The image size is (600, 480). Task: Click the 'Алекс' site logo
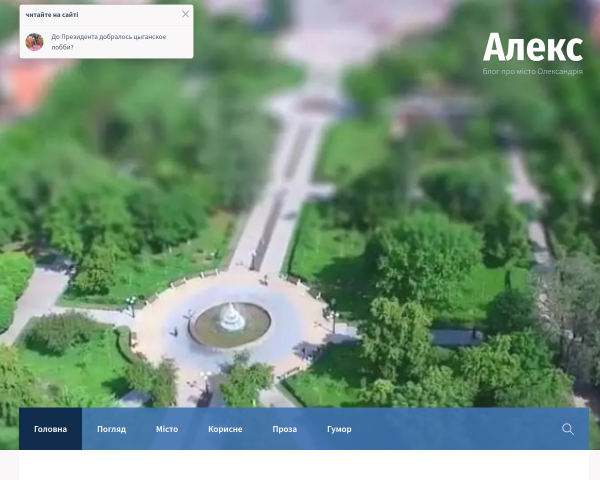pyautogui.click(x=533, y=47)
